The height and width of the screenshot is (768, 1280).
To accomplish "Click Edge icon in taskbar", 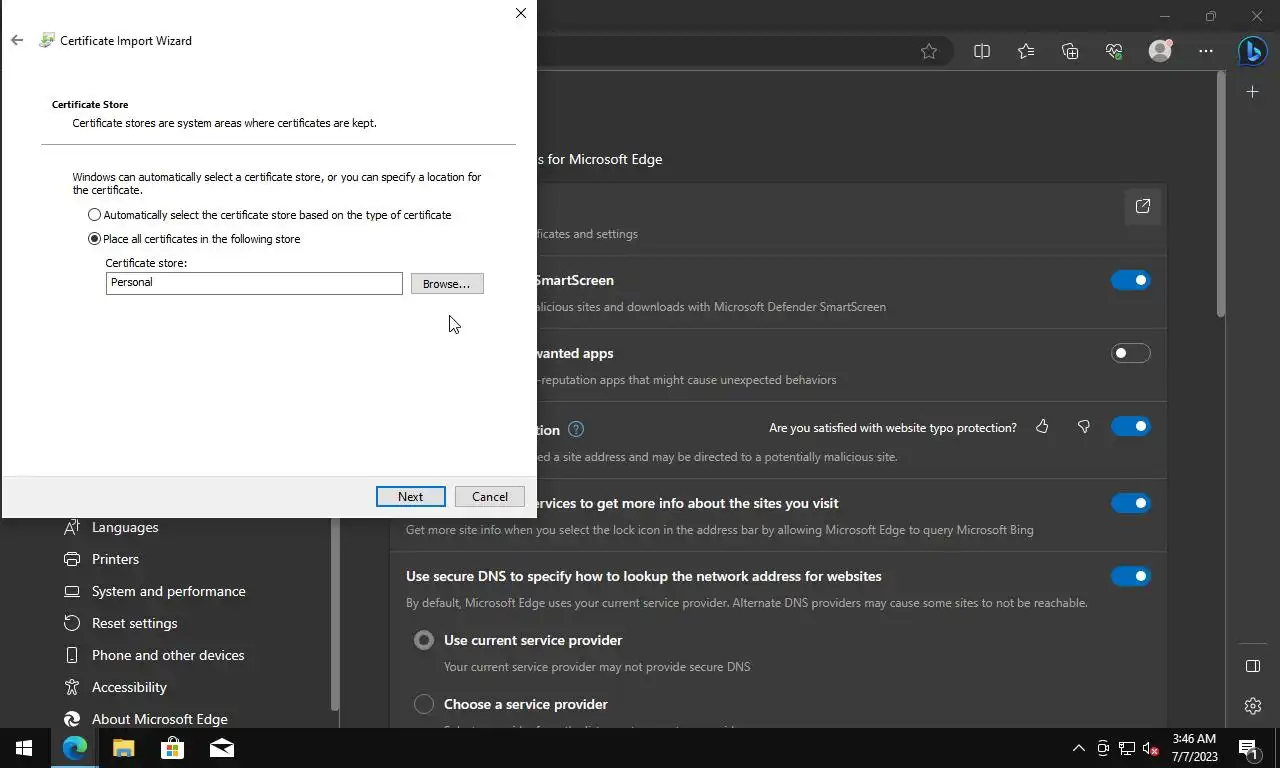I will (x=75, y=748).
